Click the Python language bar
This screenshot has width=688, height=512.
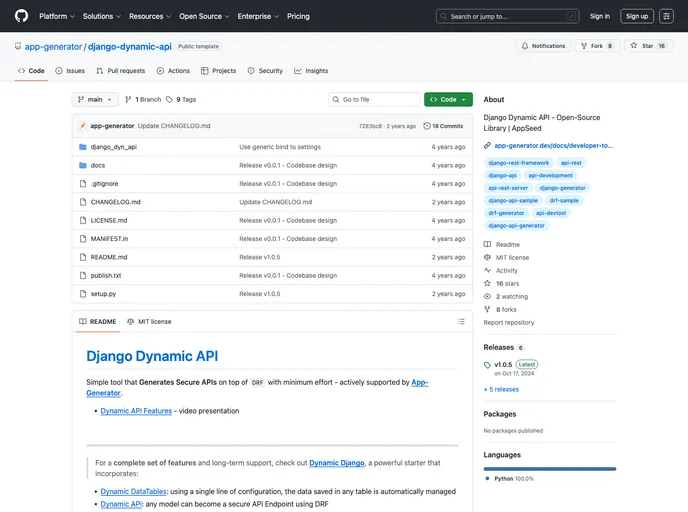coord(550,469)
